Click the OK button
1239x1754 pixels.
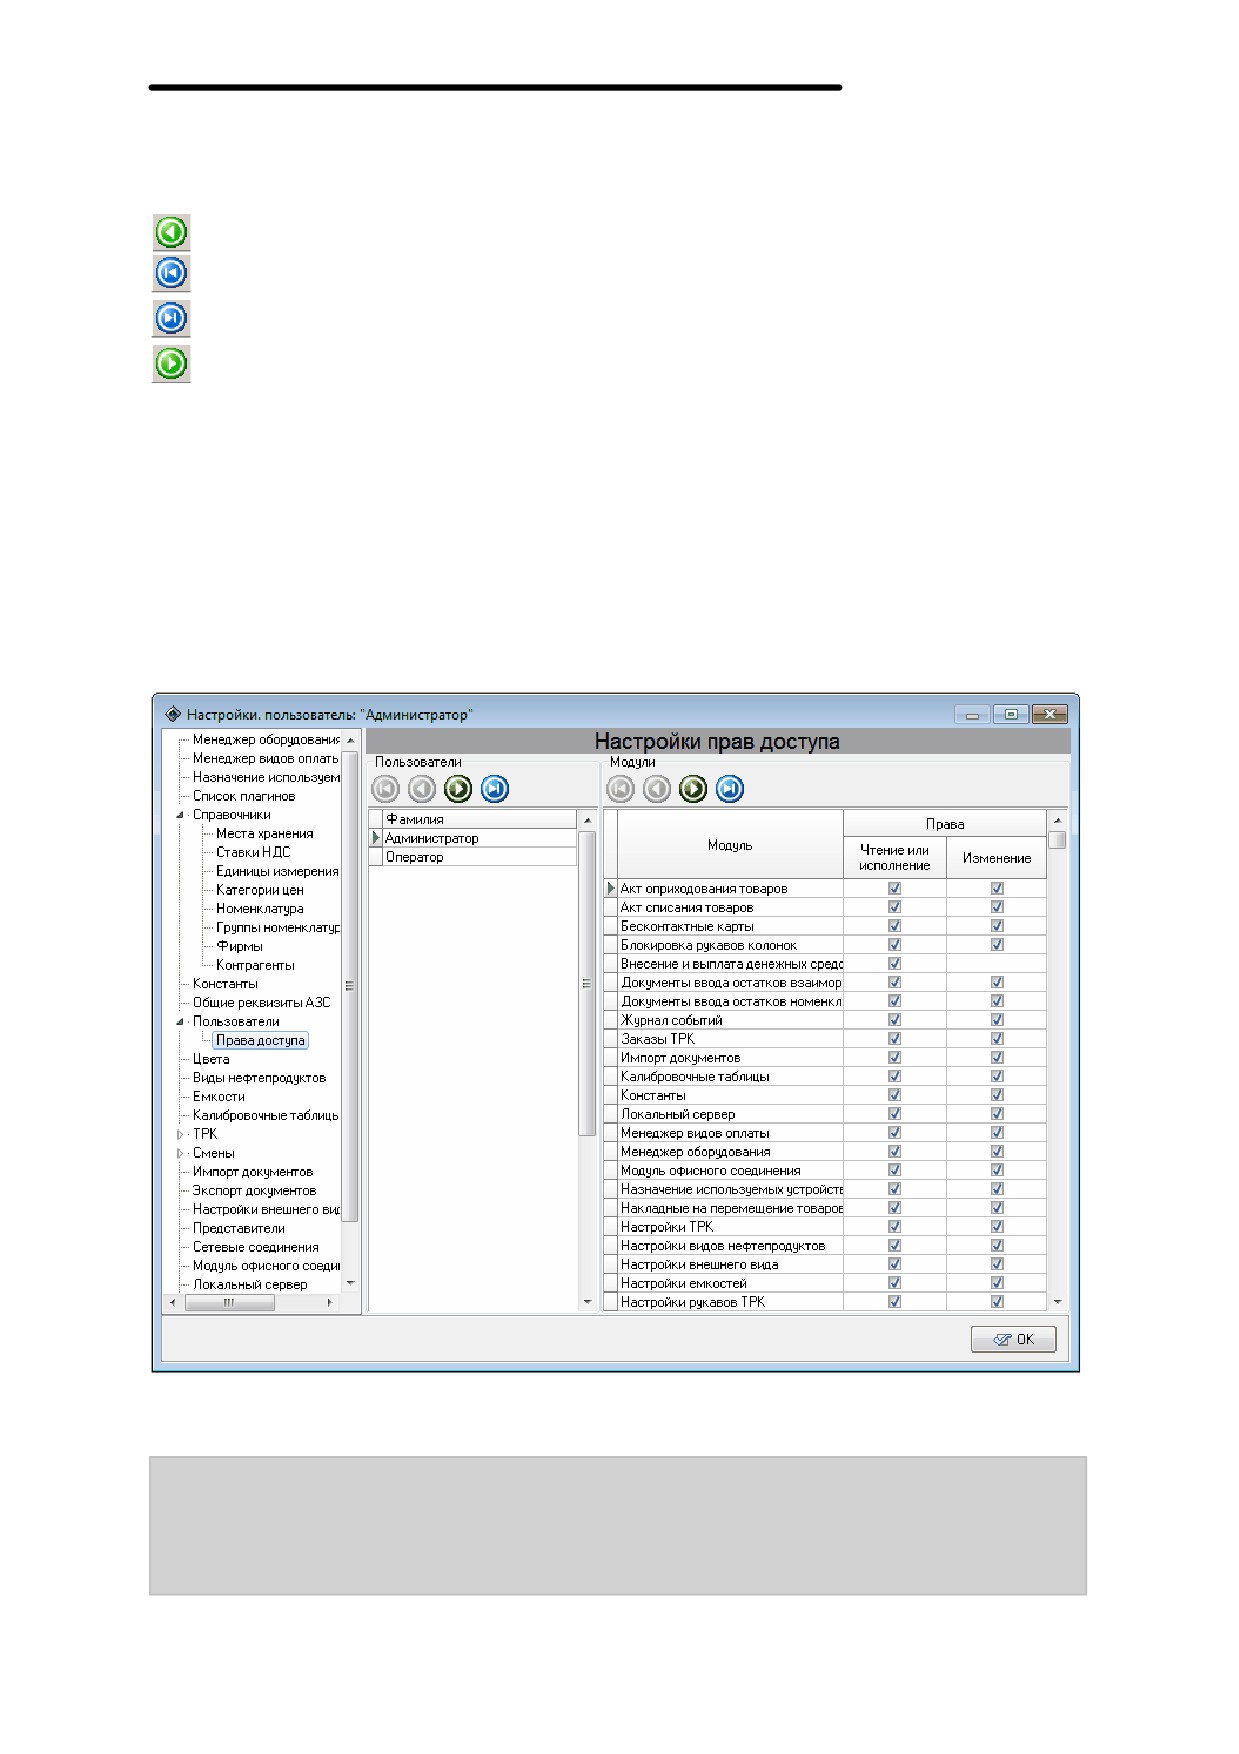click(x=1013, y=1339)
